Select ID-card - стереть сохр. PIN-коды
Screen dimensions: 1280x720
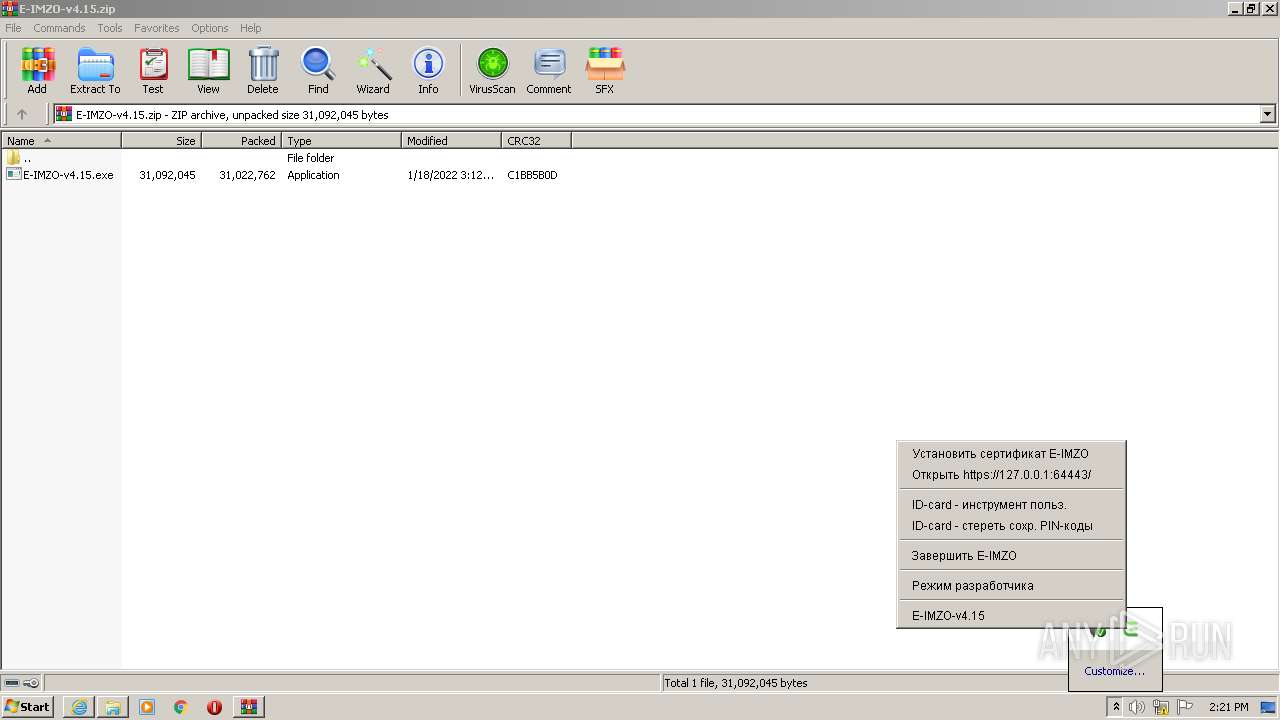tap(1011, 526)
